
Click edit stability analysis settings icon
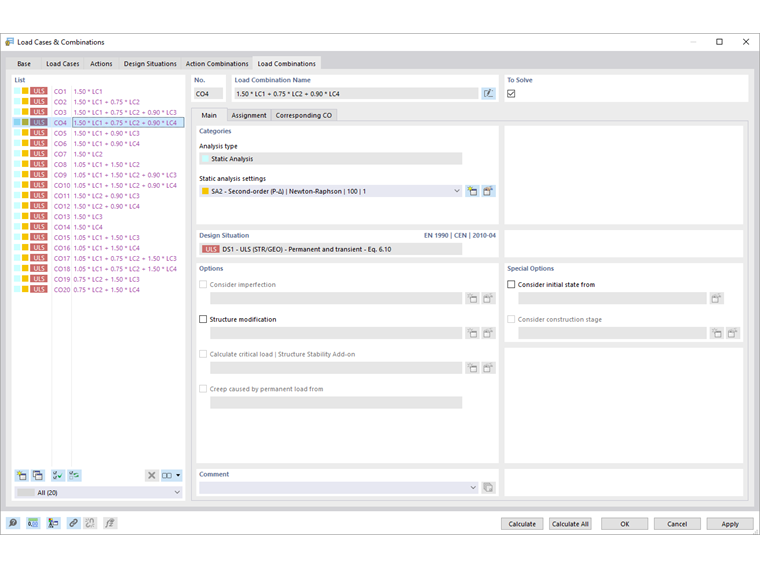[488, 368]
